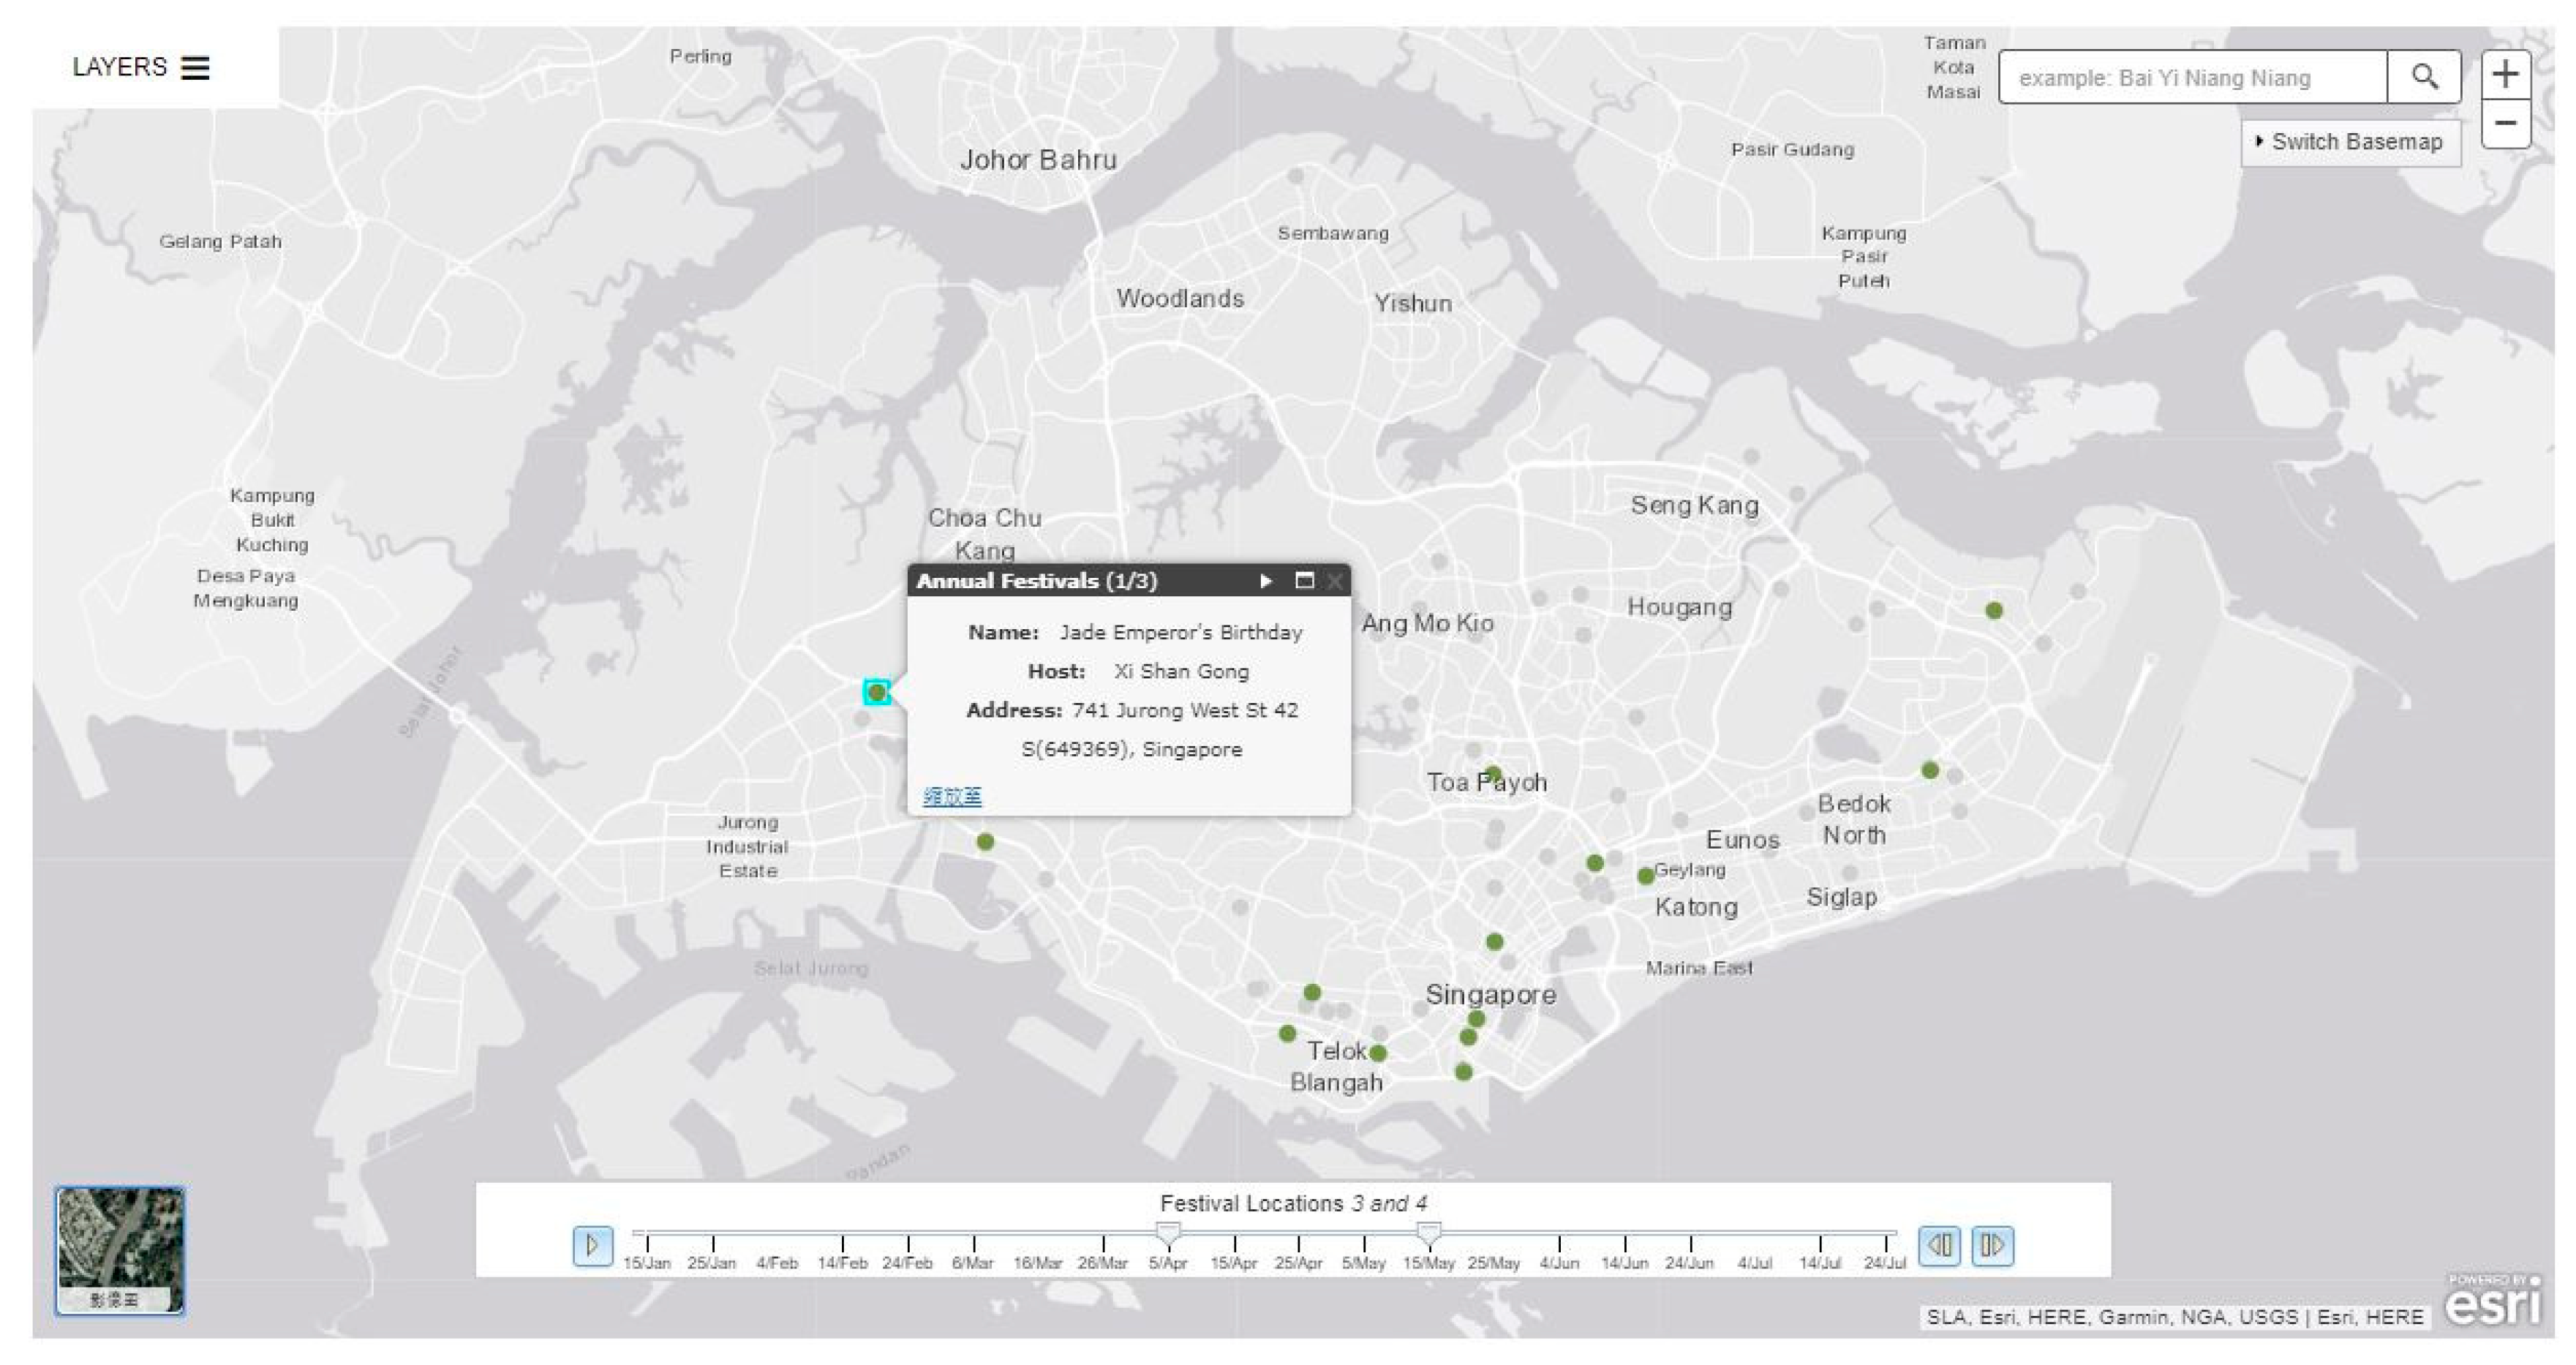This screenshot has width=2576, height=1365.
Task: Click the 24/Jun tick on timeline
Action: click(1690, 1243)
